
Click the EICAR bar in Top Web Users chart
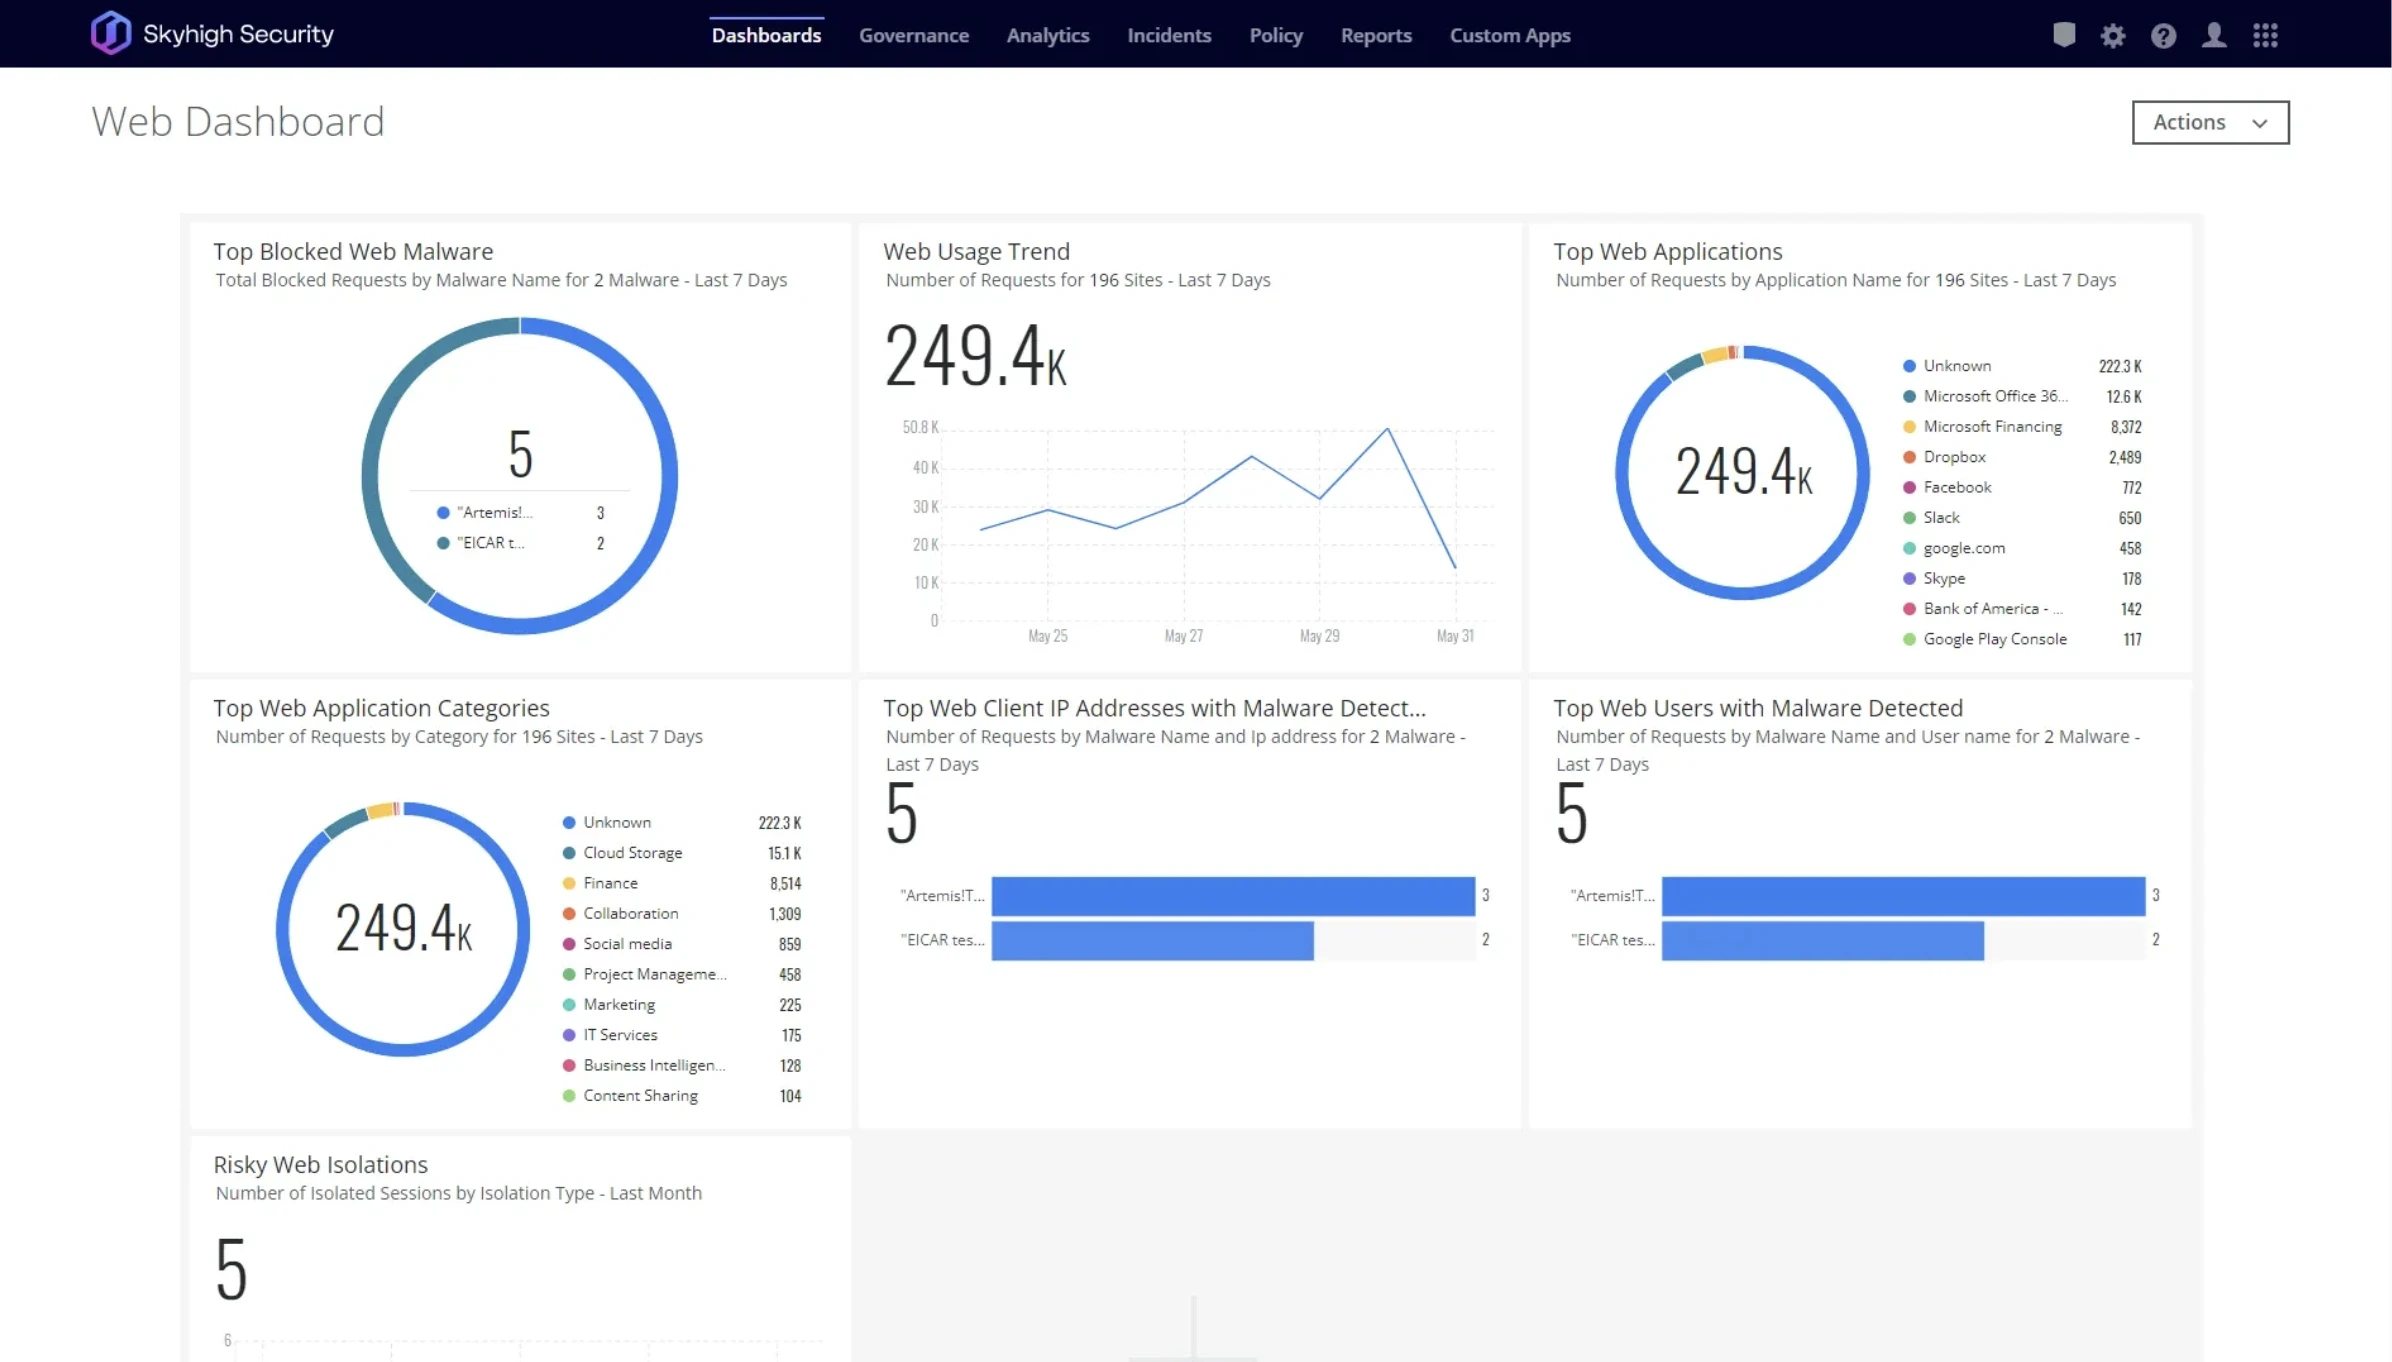tap(1820, 940)
